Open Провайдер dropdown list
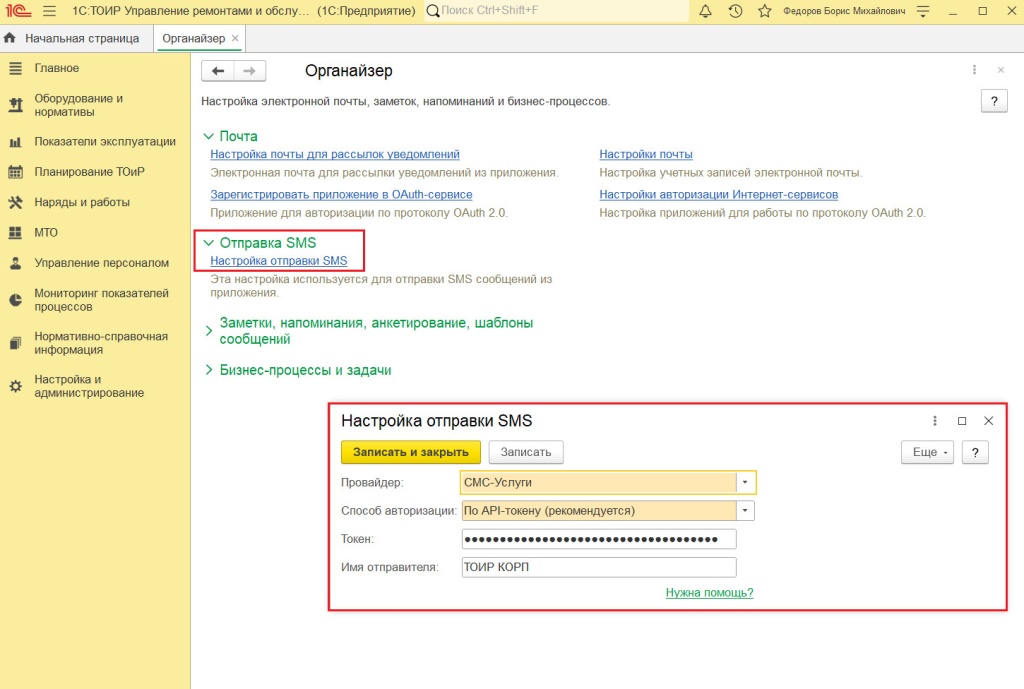1024x689 pixels. (745, 483)
